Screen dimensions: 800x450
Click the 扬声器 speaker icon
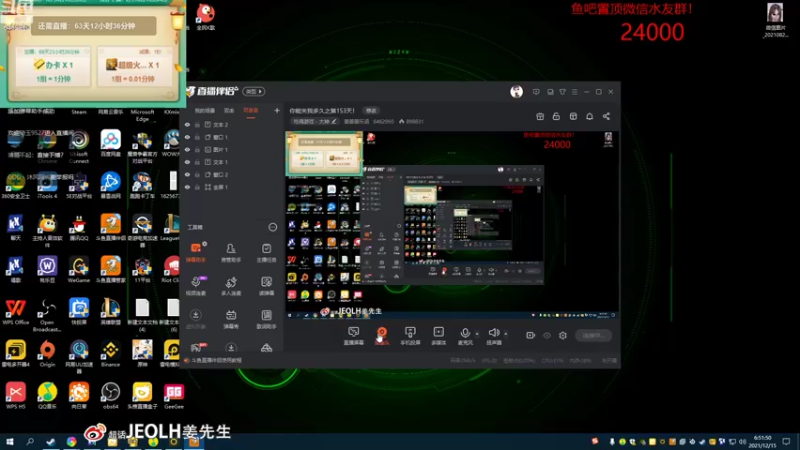coord(493,336)
